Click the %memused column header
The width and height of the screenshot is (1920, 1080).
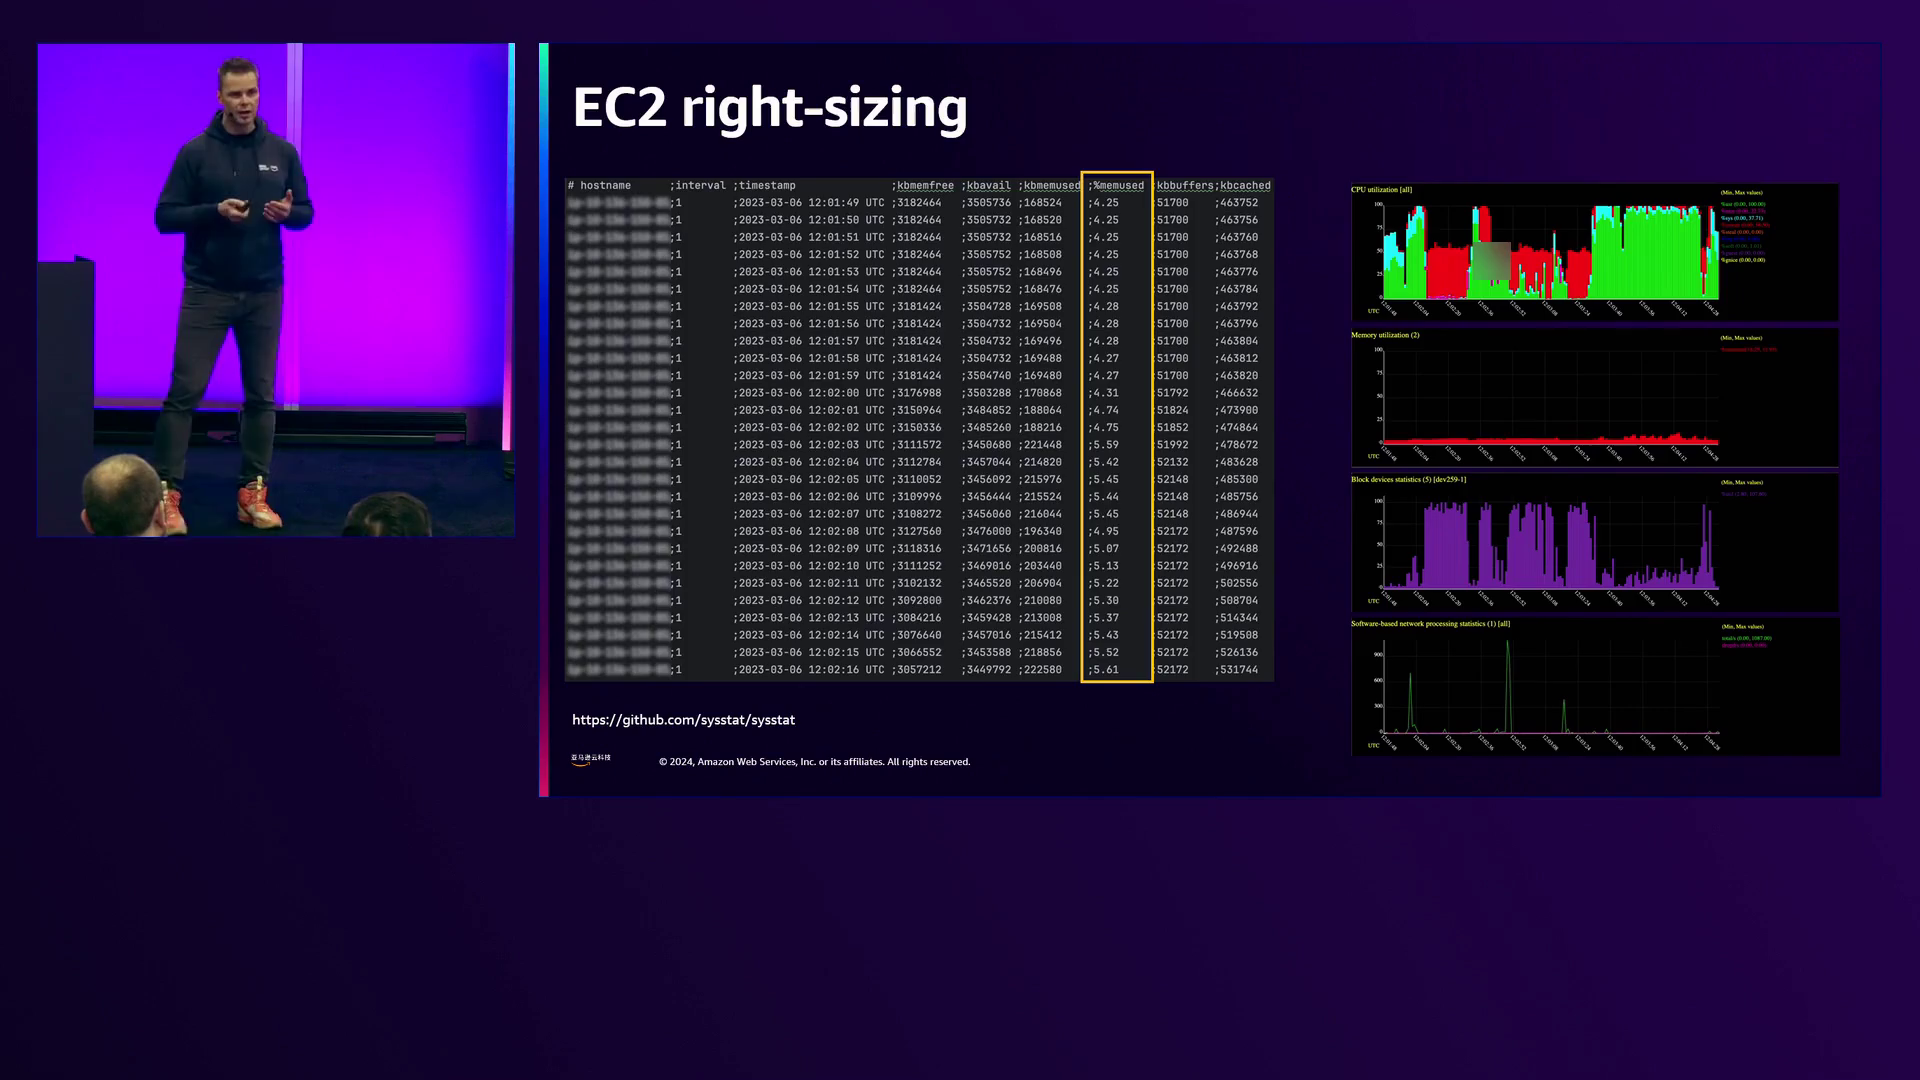(1118, 186)
